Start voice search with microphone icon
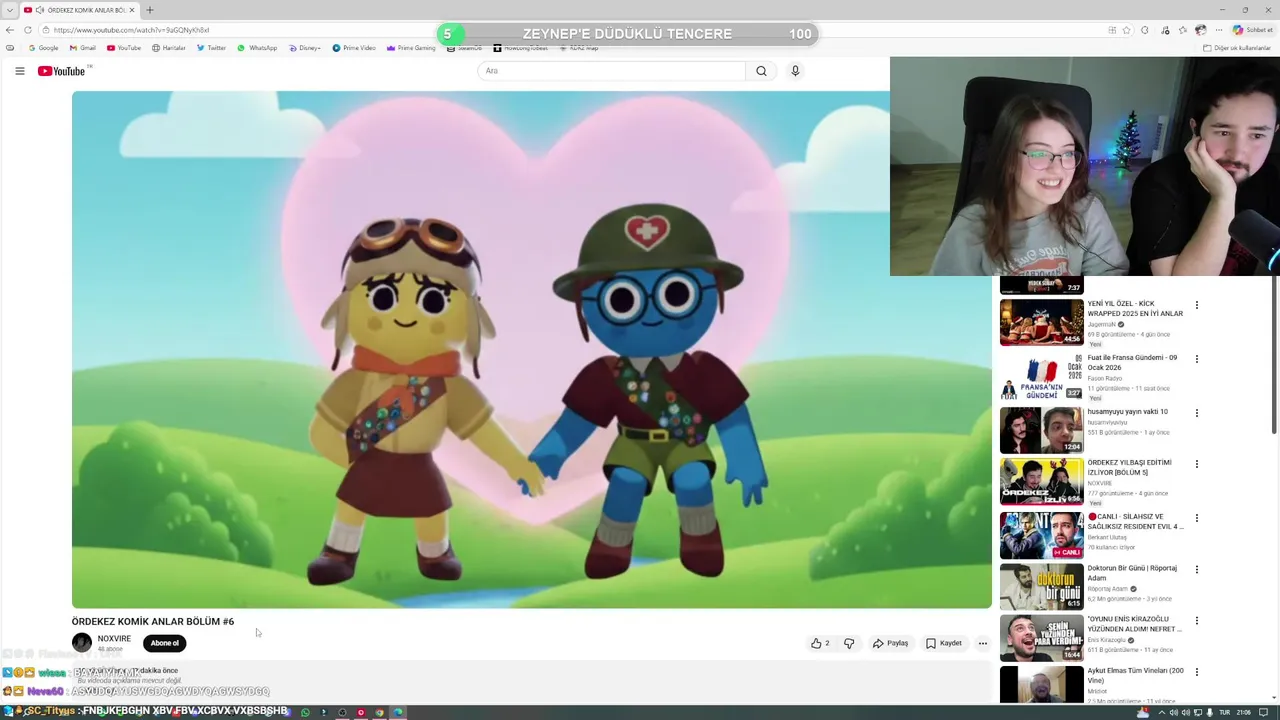Screen dimensions: 1280x720 pos(795,71)
